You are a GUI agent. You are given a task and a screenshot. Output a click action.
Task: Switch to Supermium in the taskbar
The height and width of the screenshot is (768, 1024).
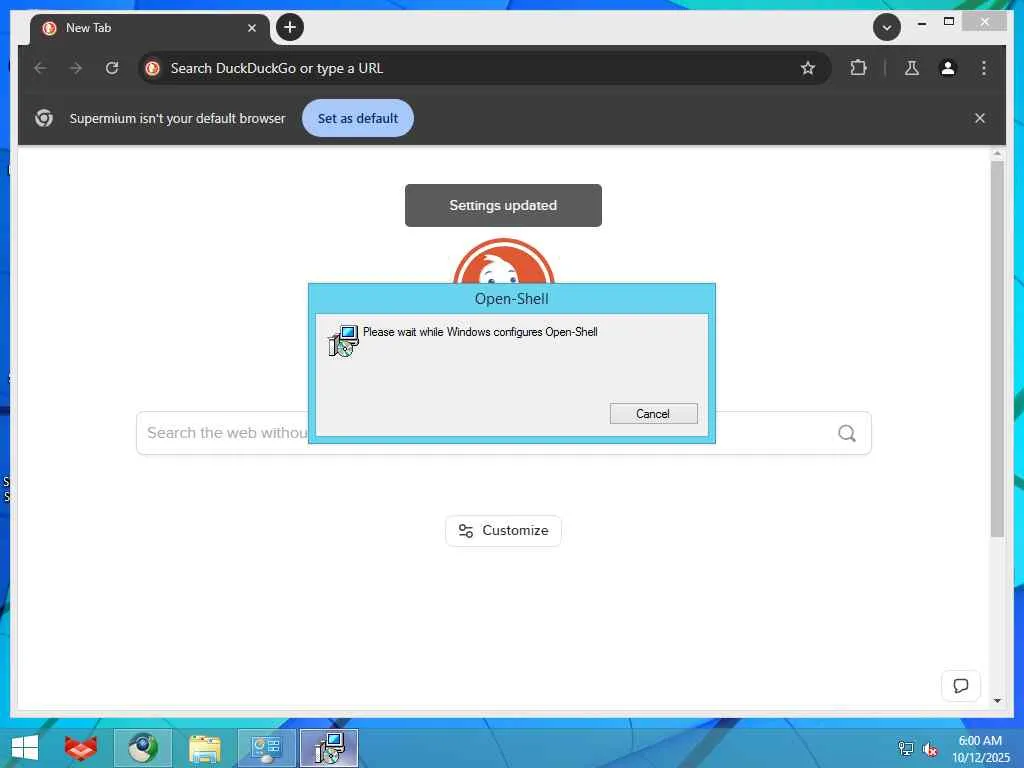pos(143,748)
